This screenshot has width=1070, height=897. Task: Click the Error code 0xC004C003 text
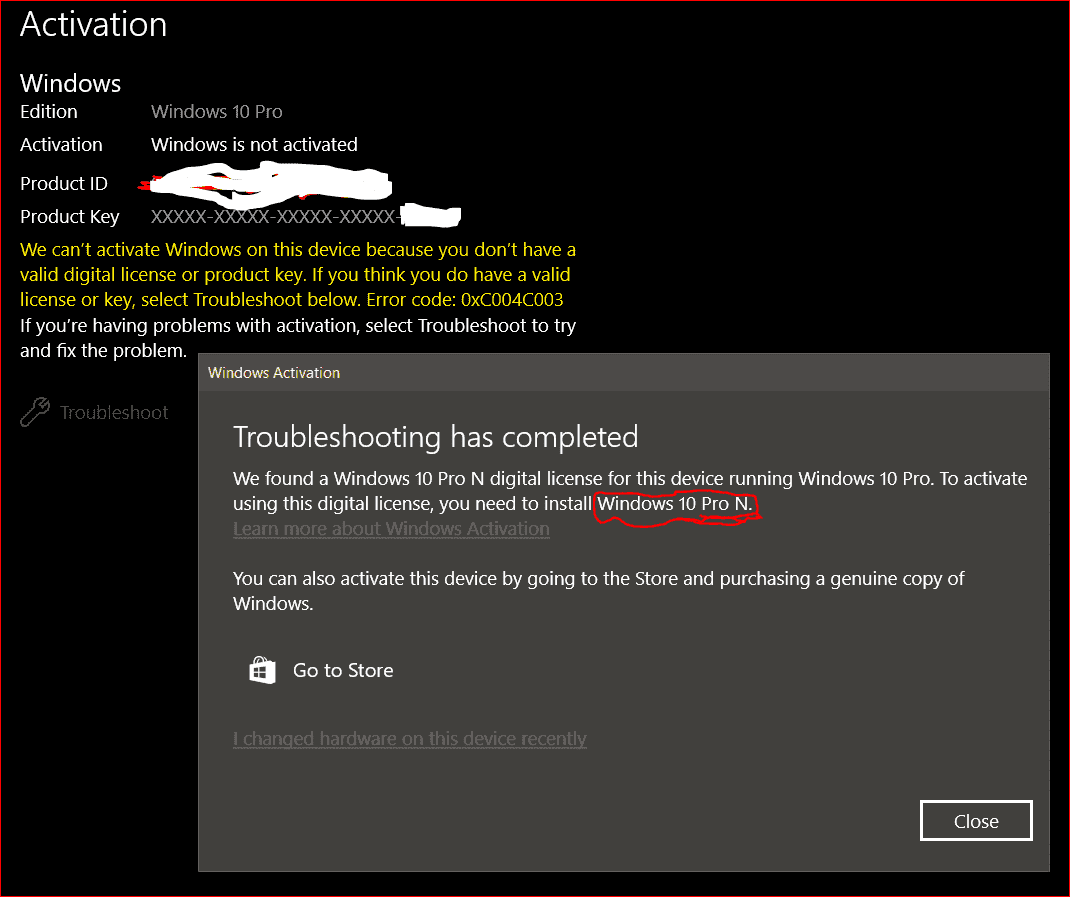pos(465,300)
